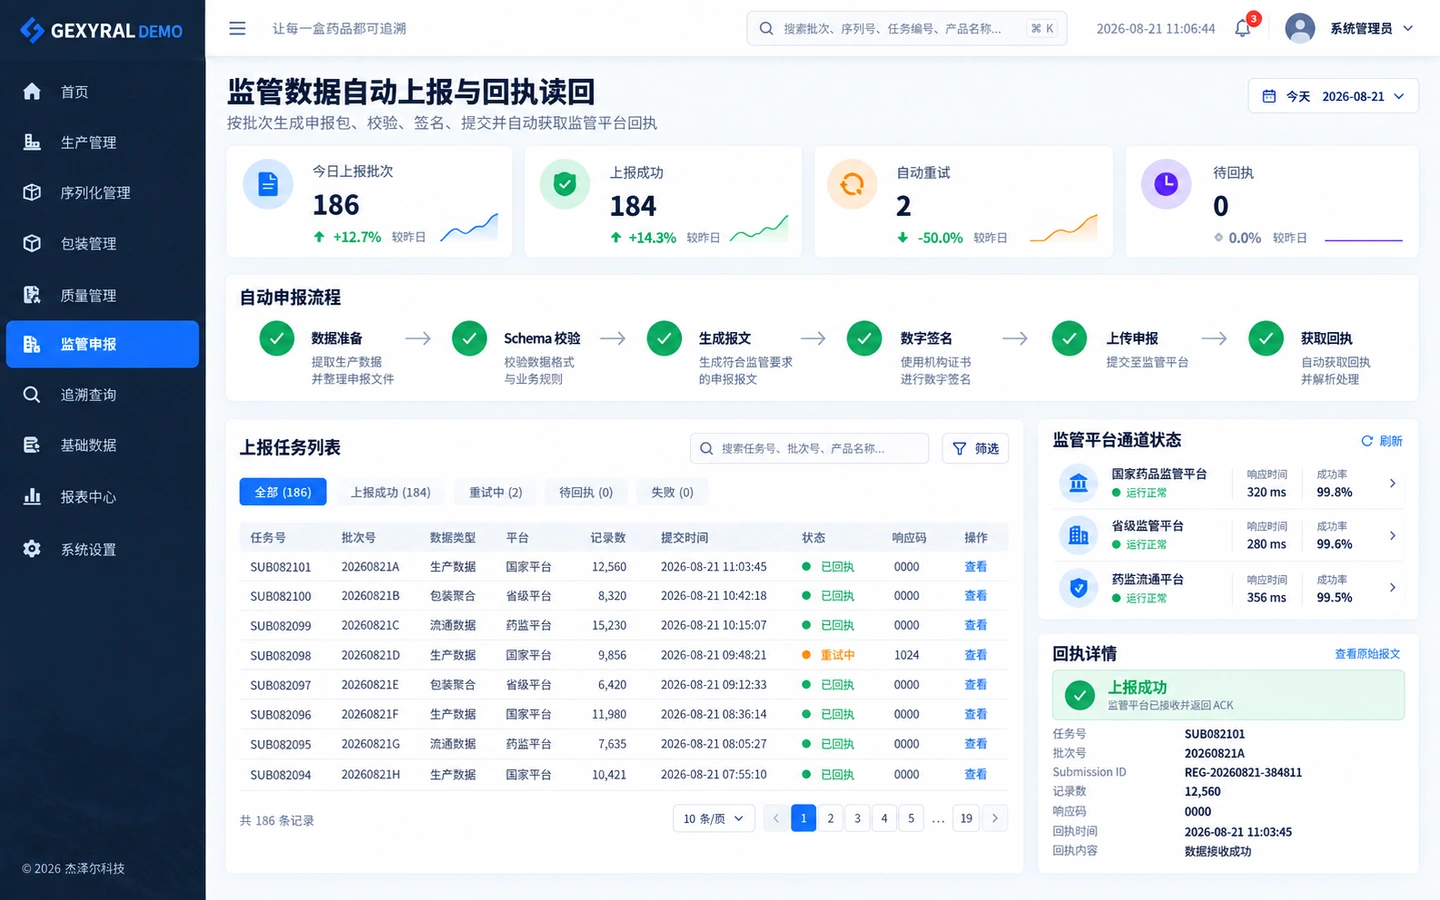Click the 首页 home icon in sidebar

32,91
